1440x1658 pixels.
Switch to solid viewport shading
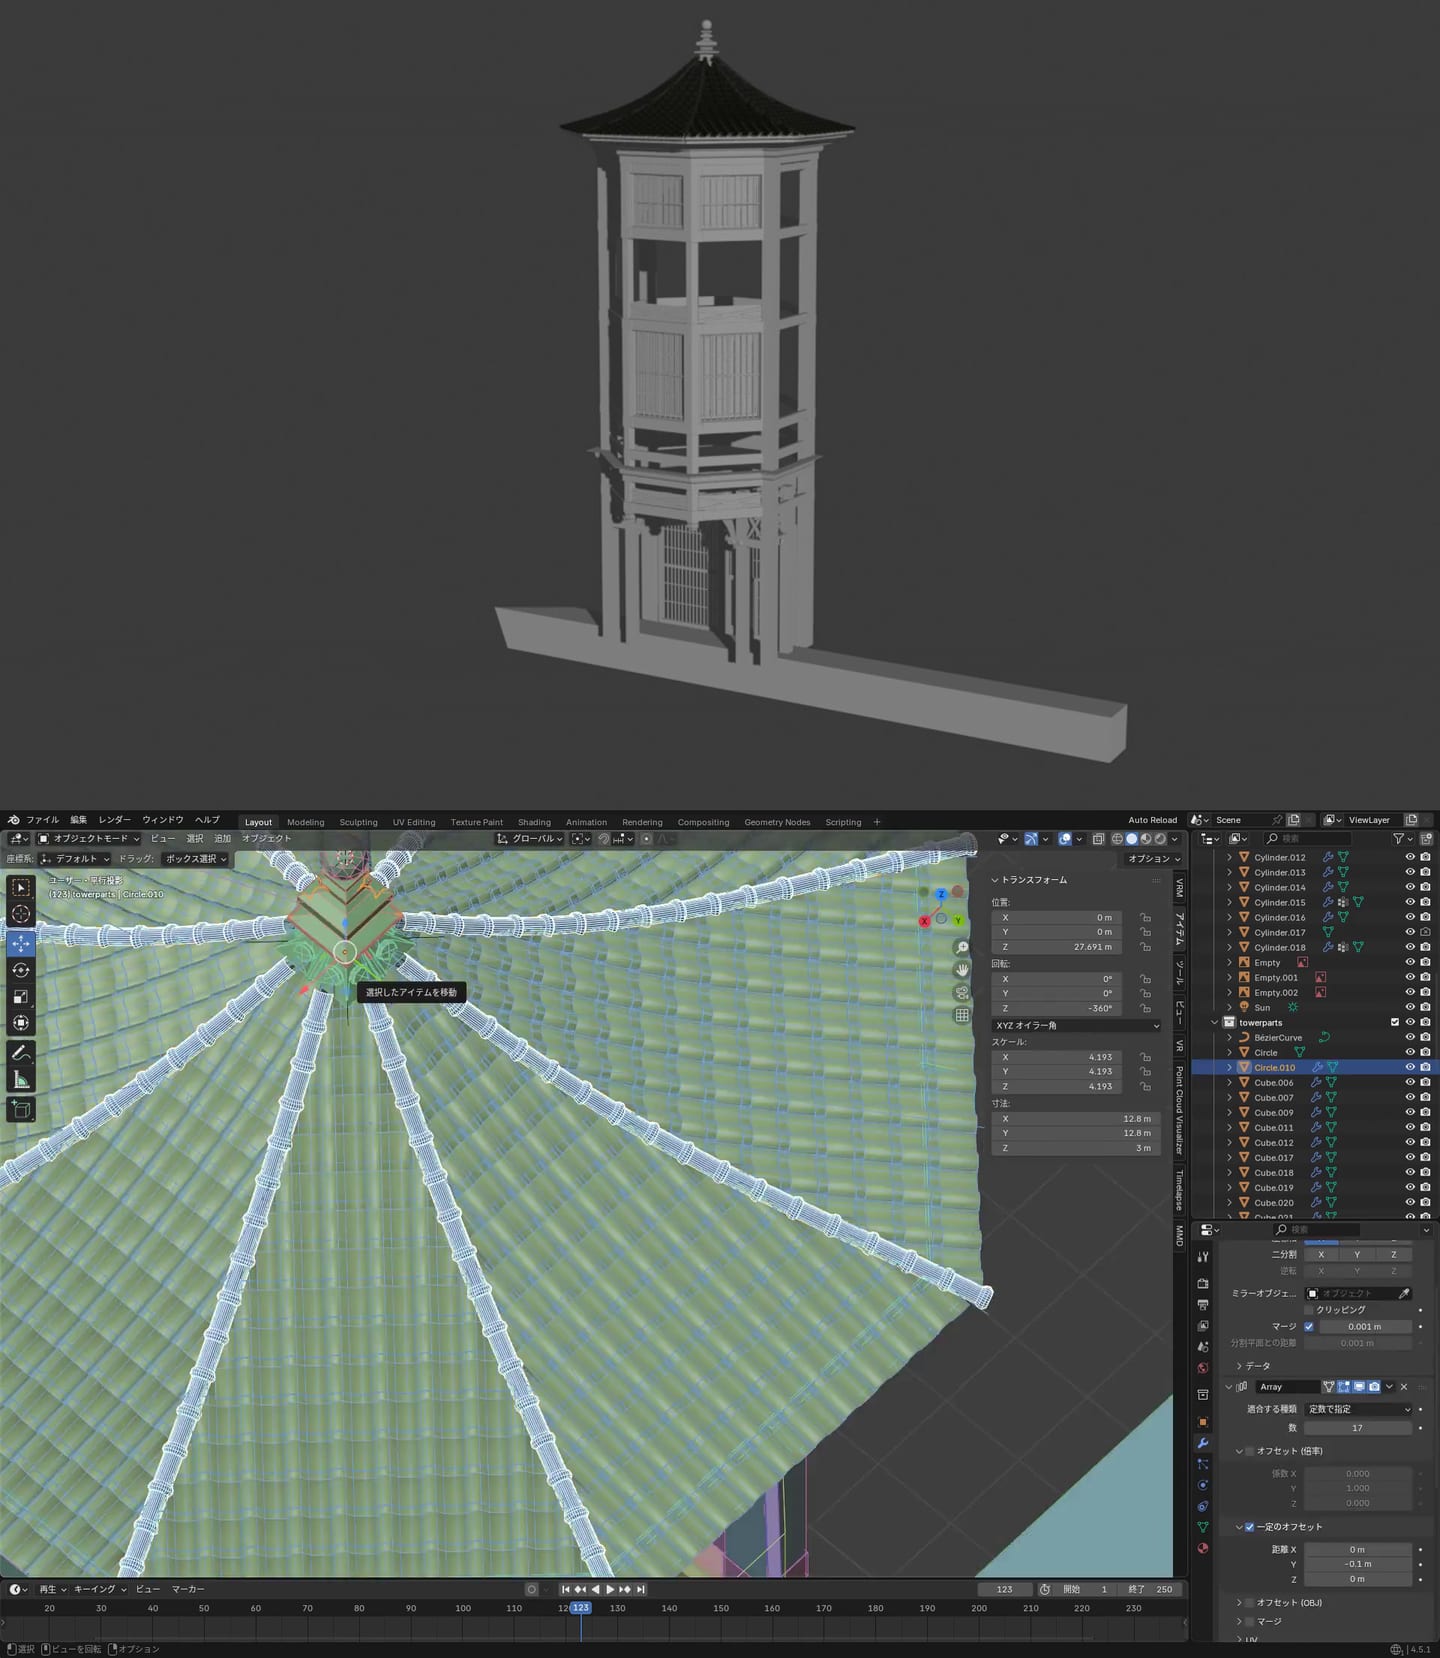point(1132,839)
